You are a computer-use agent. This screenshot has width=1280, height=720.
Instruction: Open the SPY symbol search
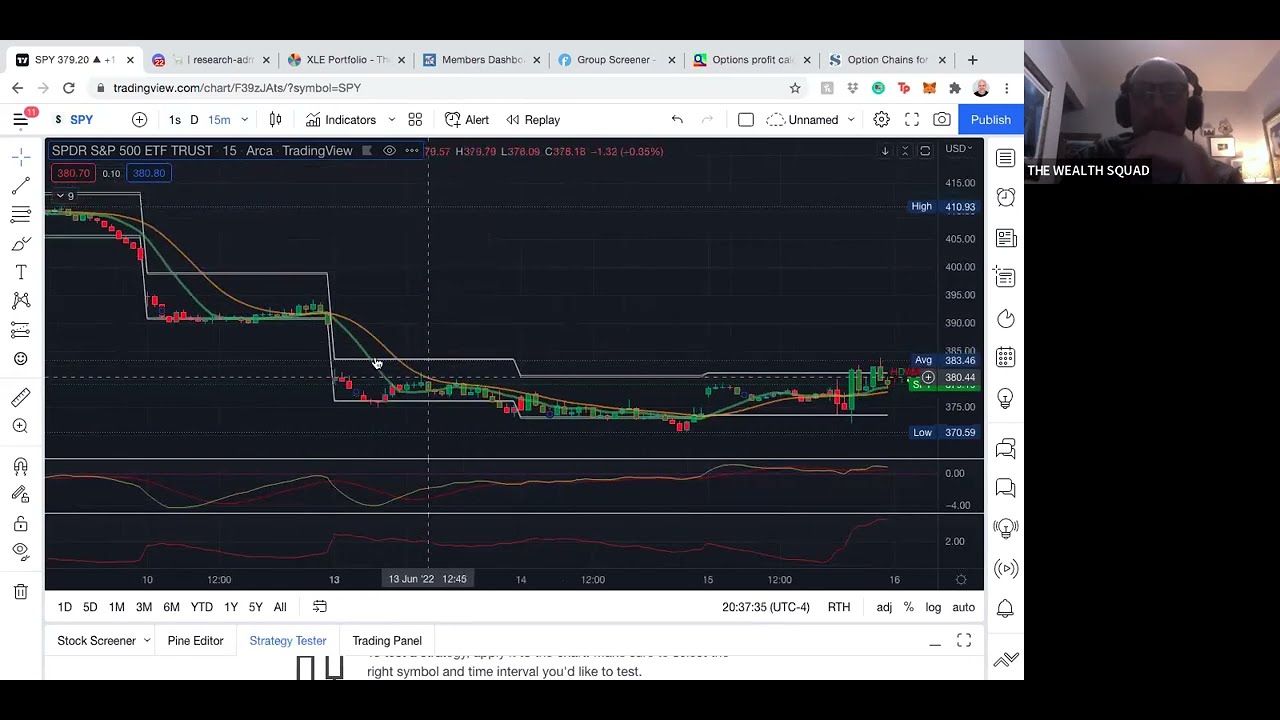tap(75, 120)
